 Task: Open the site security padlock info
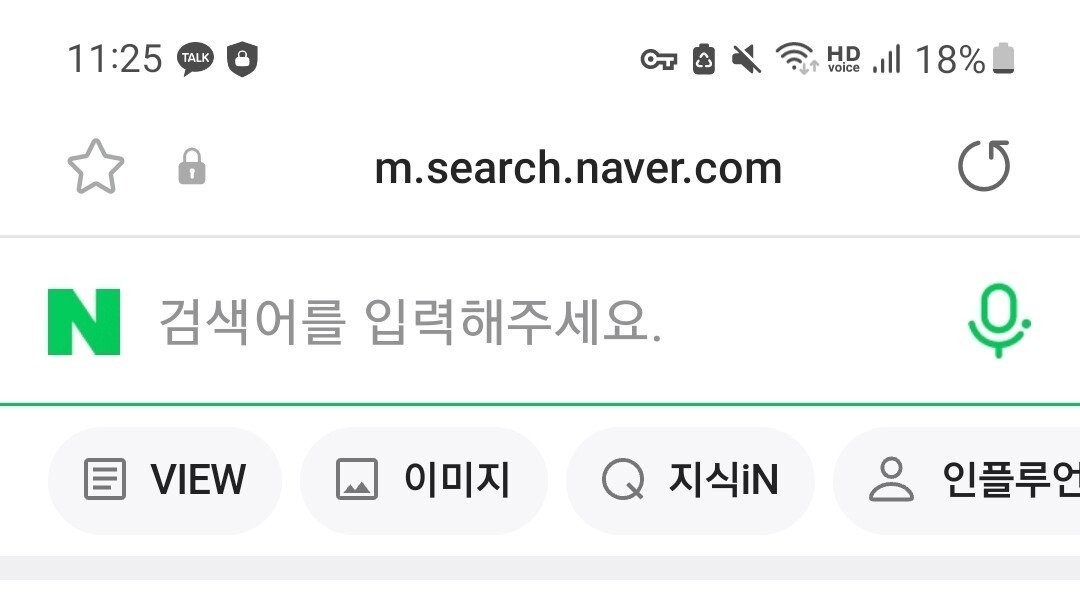(192, 167)
